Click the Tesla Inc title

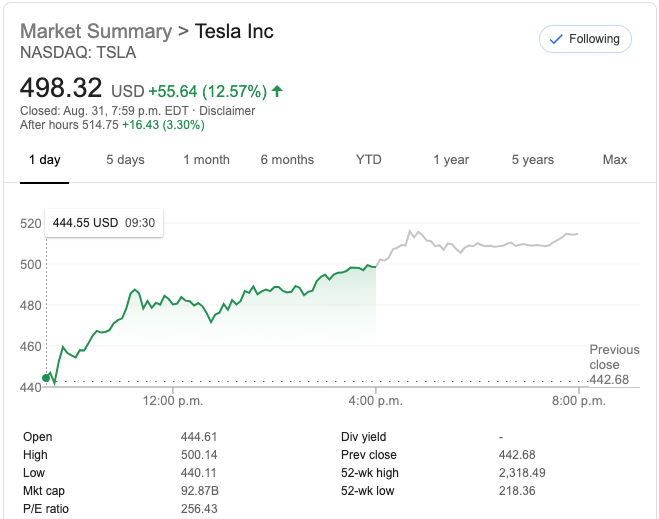click(x=234, y=31)
